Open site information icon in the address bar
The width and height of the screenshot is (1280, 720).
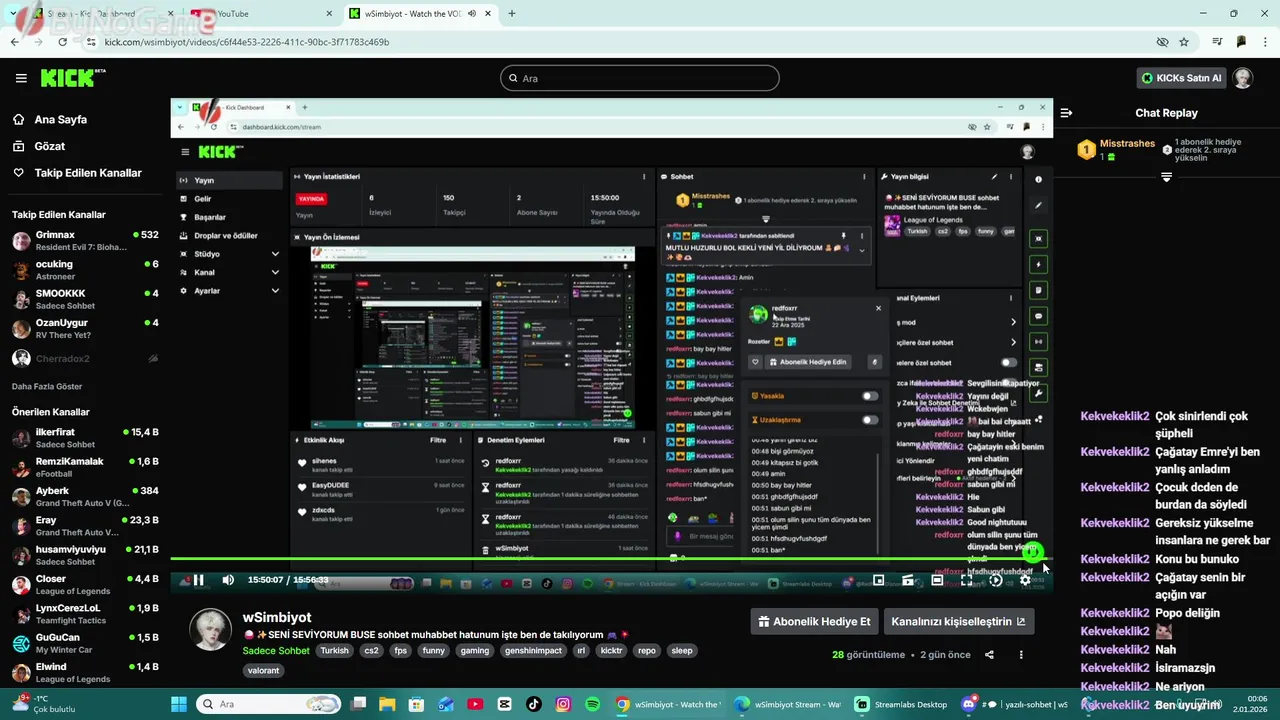[x=90, y=42]
